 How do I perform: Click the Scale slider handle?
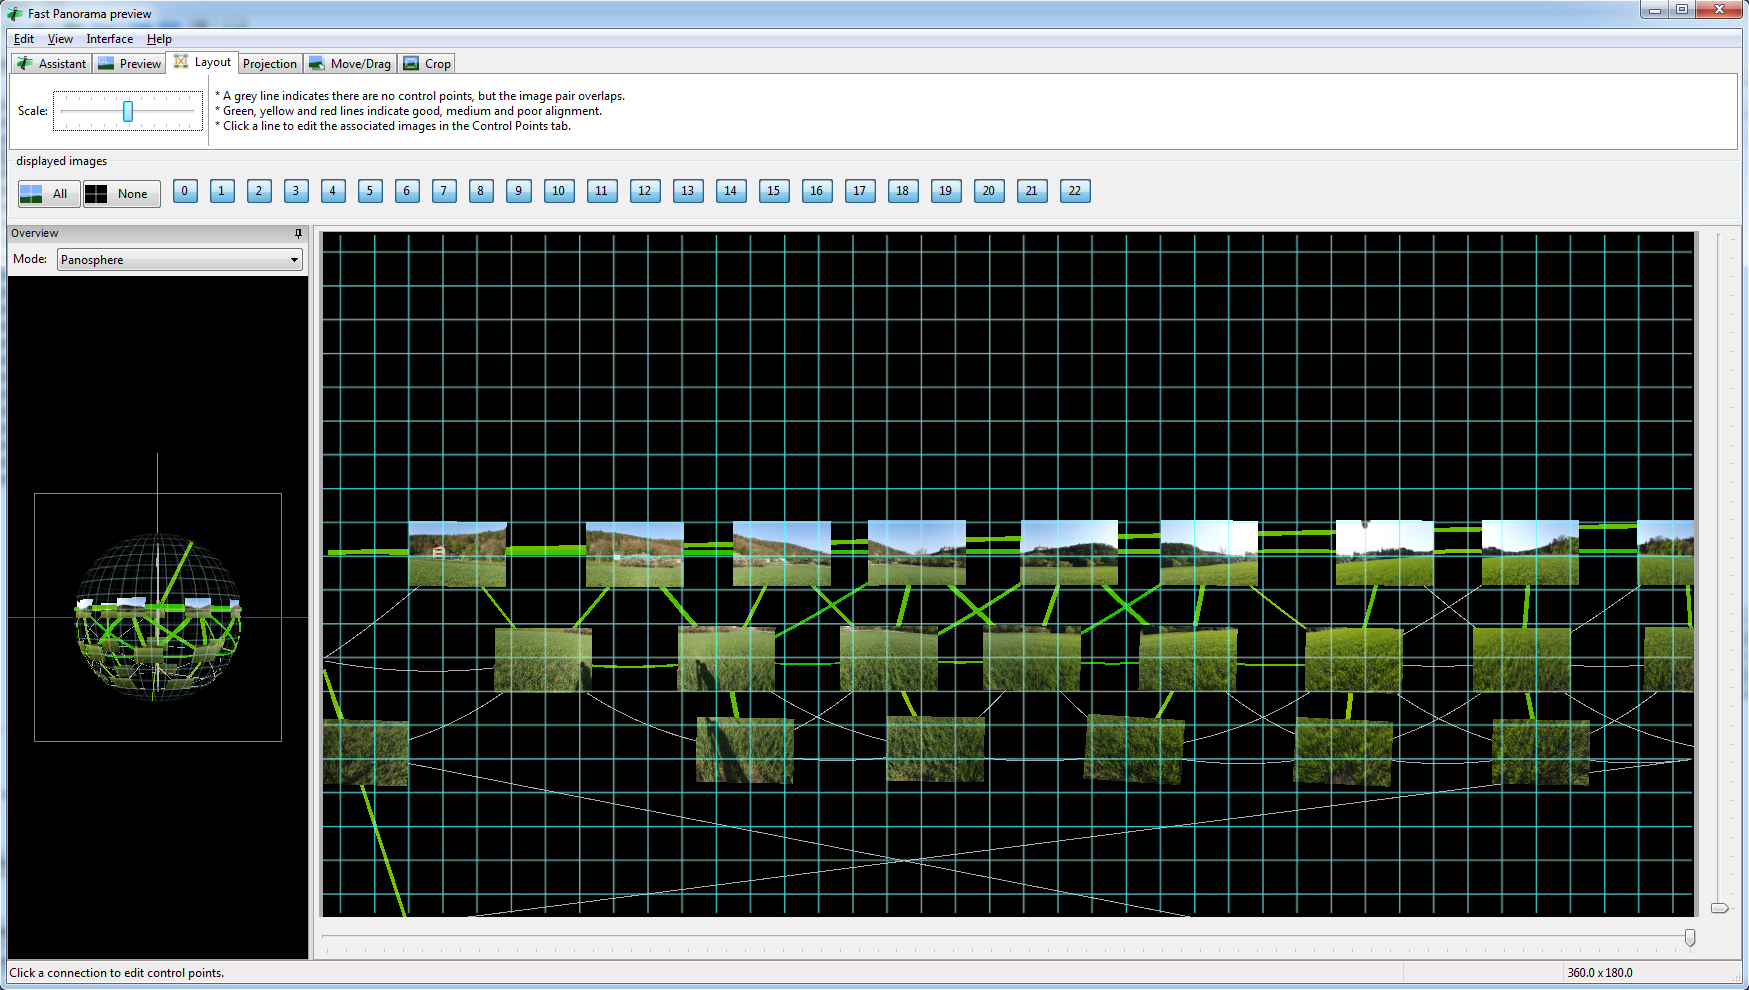128,111
